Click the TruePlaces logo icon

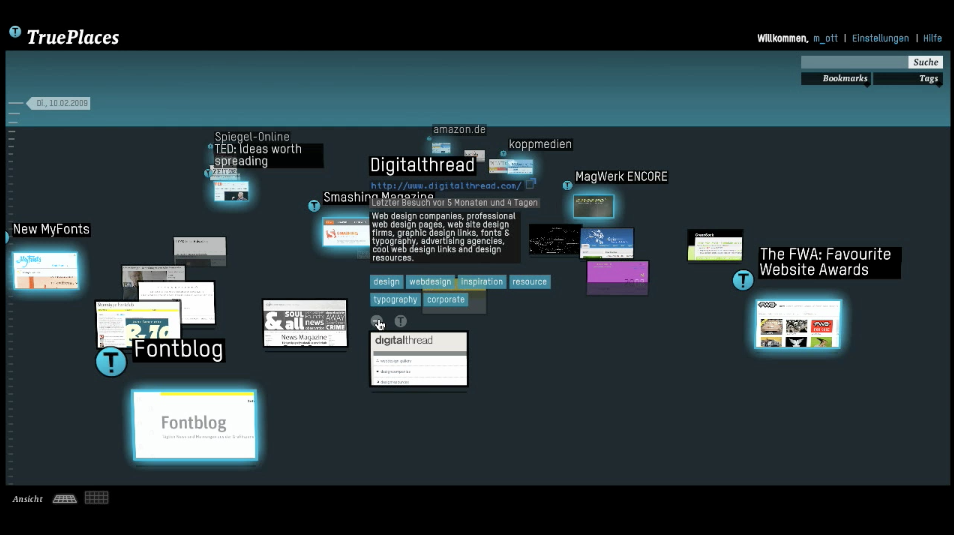point(15,32)
